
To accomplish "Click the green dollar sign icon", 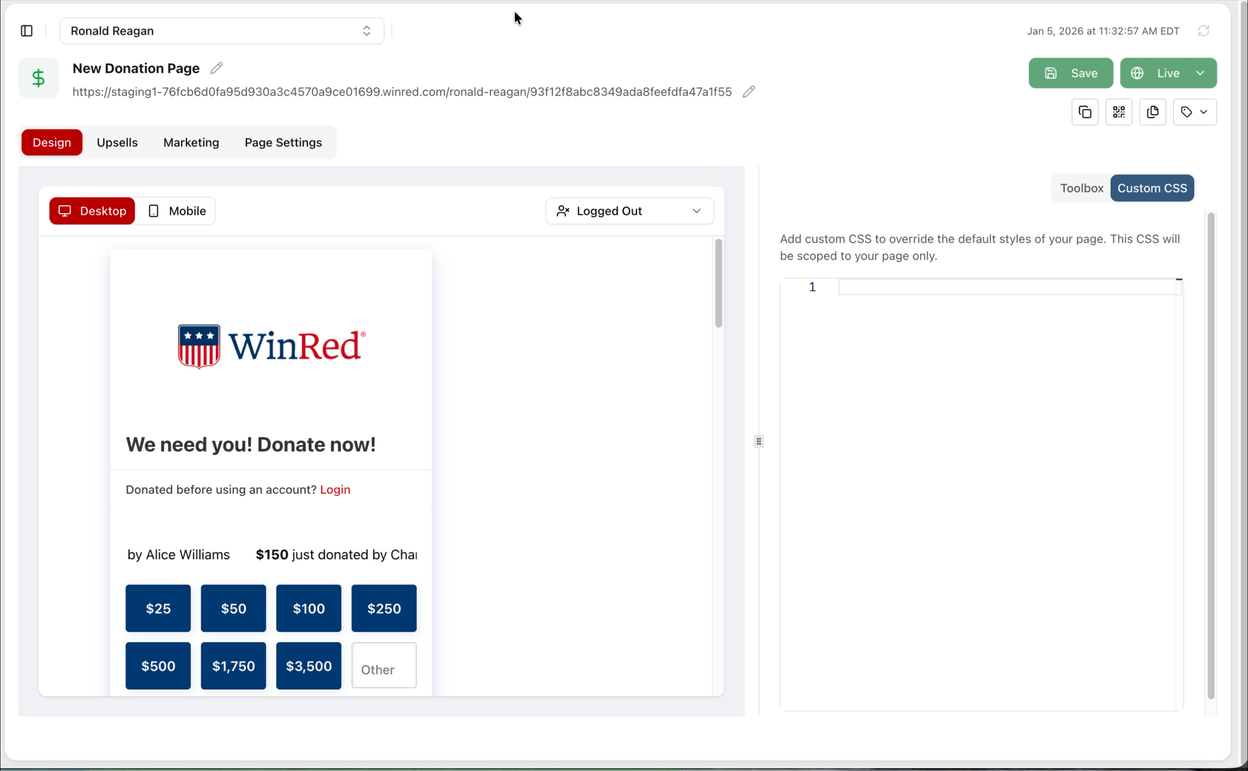I will 38,78.
